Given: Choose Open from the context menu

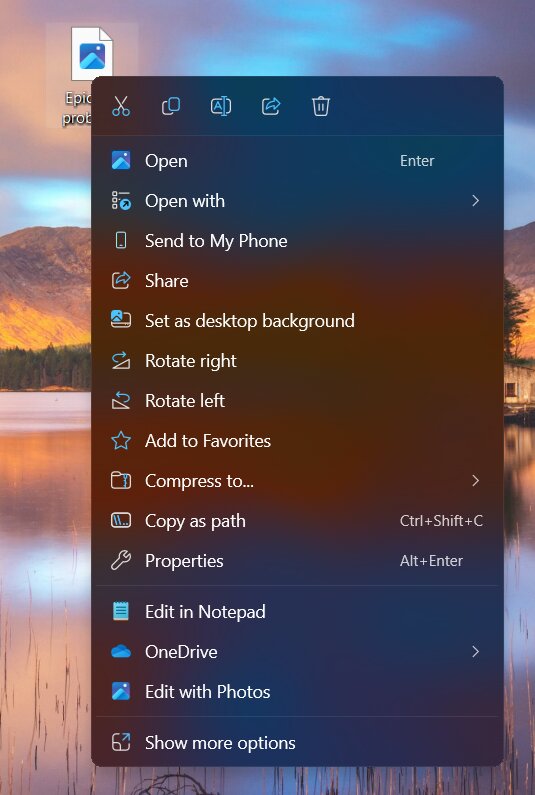Looking at the screenshot, I should (297, 161).
